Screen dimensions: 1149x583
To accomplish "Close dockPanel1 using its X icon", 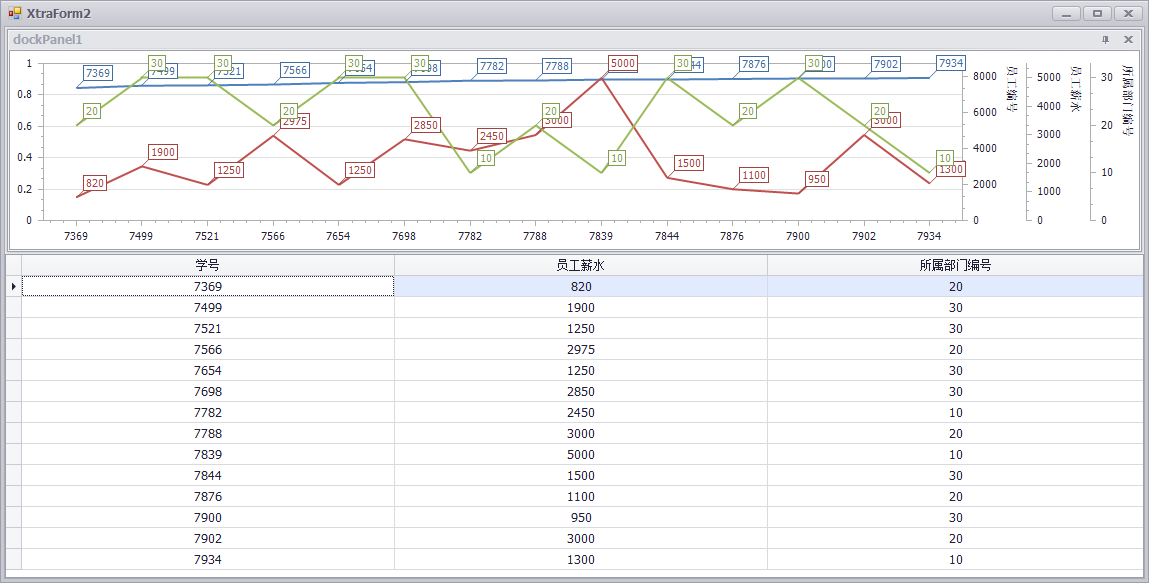I will click(x=1128, y=40).
